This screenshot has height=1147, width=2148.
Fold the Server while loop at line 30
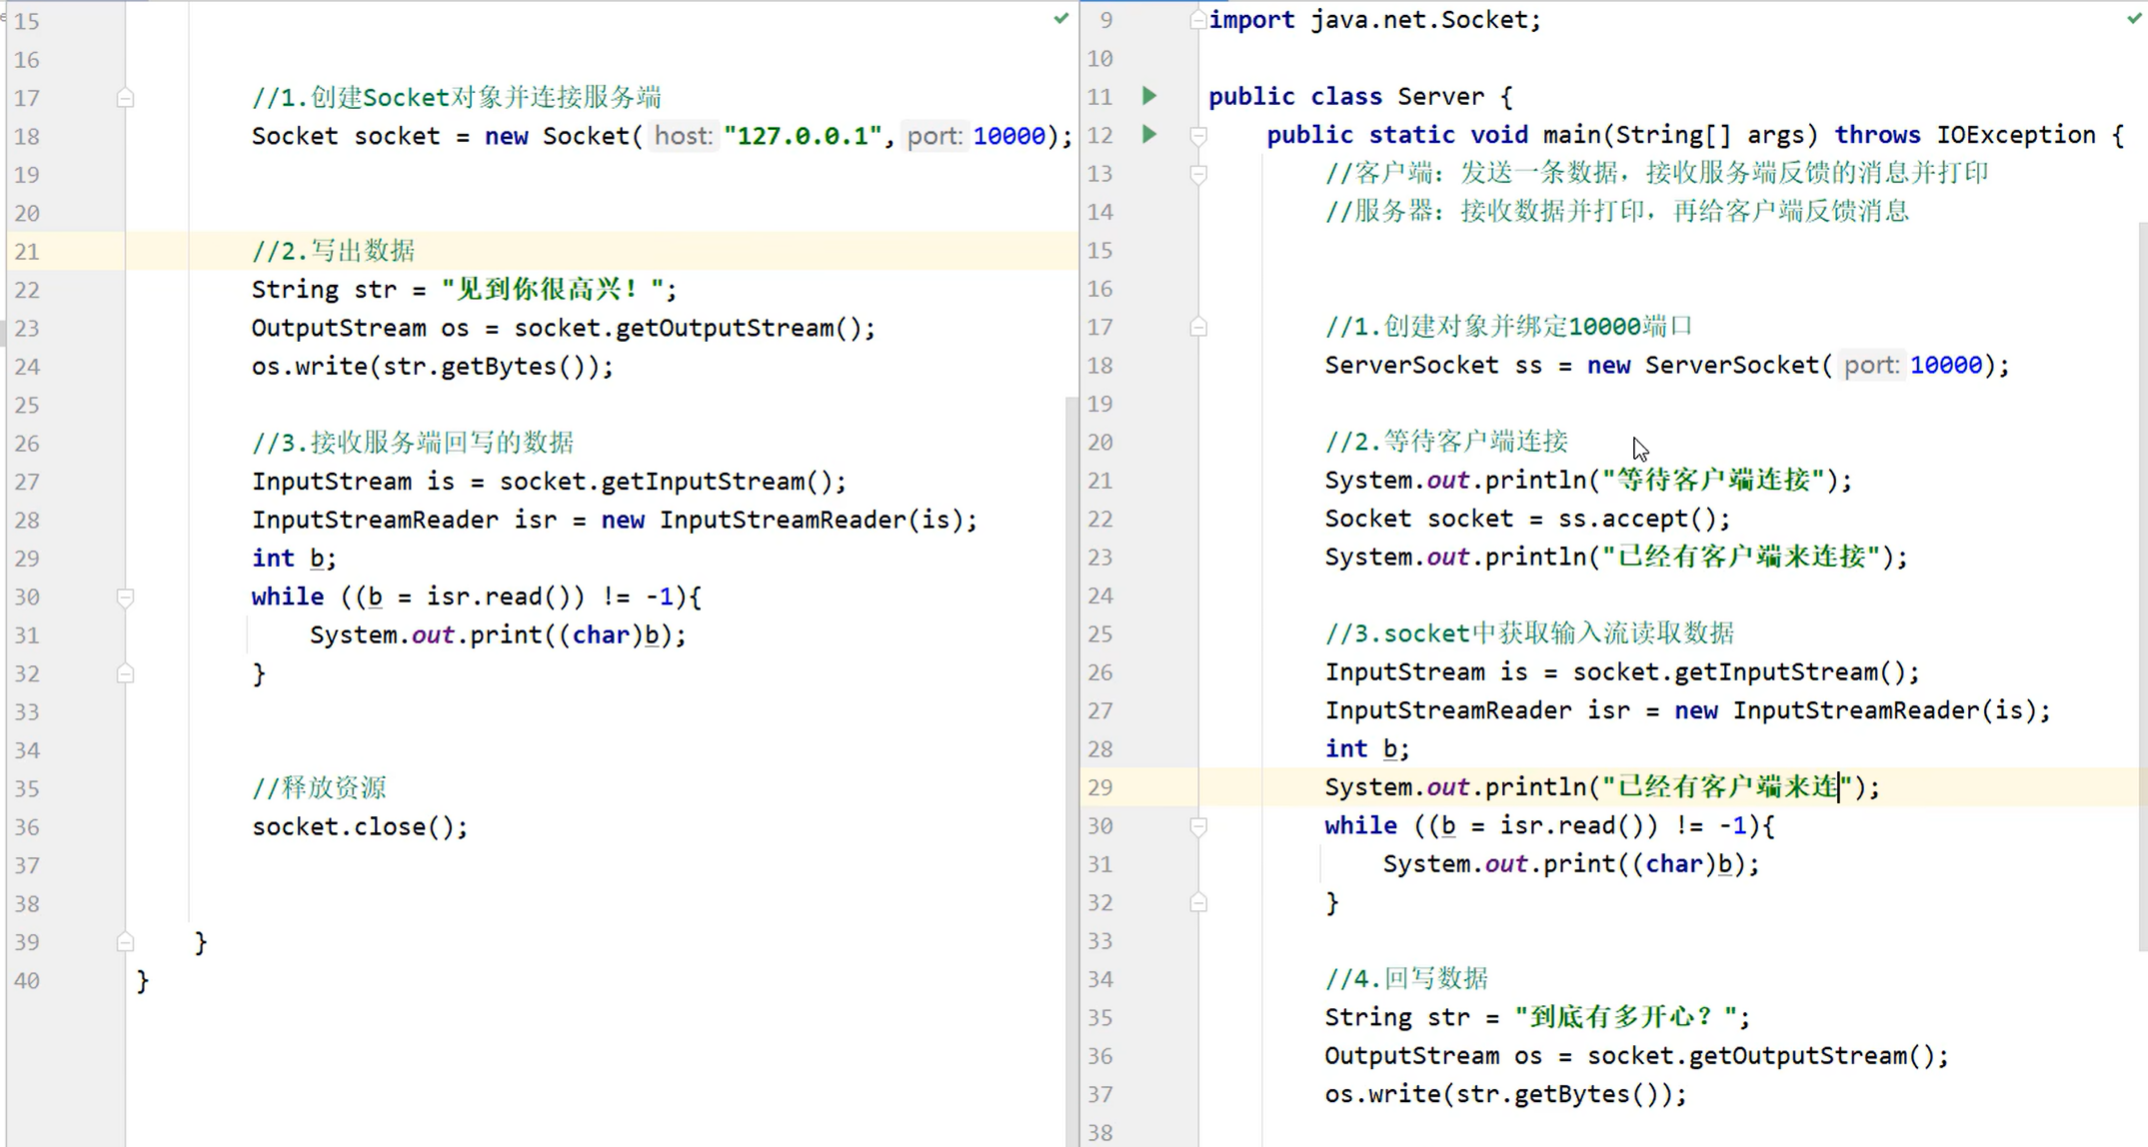[x=1198, y=826]
